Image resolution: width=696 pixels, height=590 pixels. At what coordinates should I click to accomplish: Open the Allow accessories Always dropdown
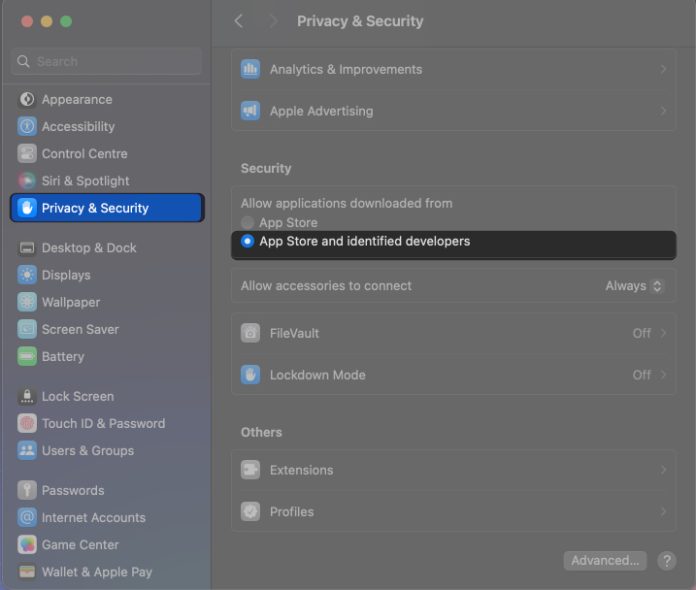pos(634,286)
